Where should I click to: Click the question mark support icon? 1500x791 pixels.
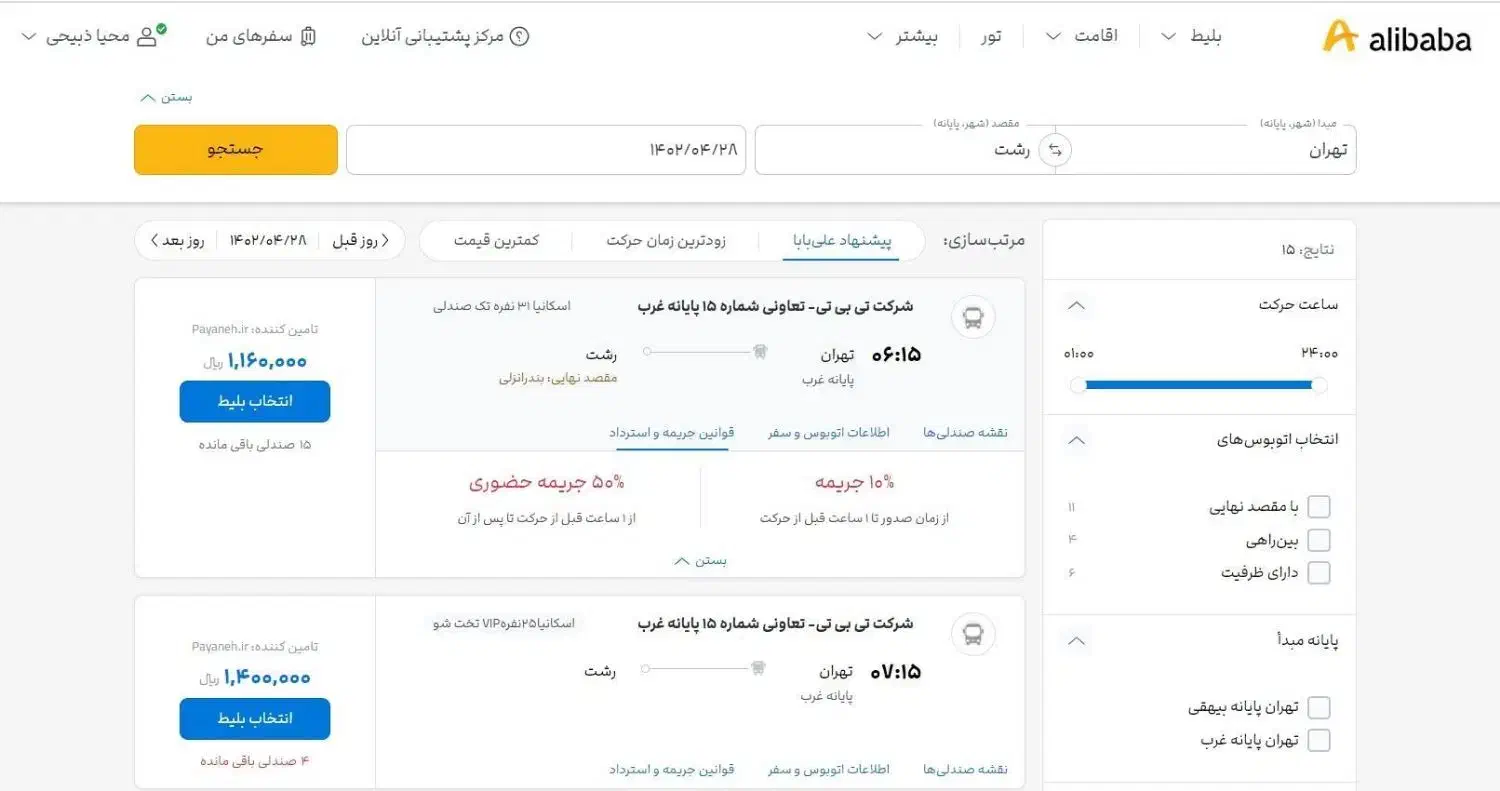520,36
